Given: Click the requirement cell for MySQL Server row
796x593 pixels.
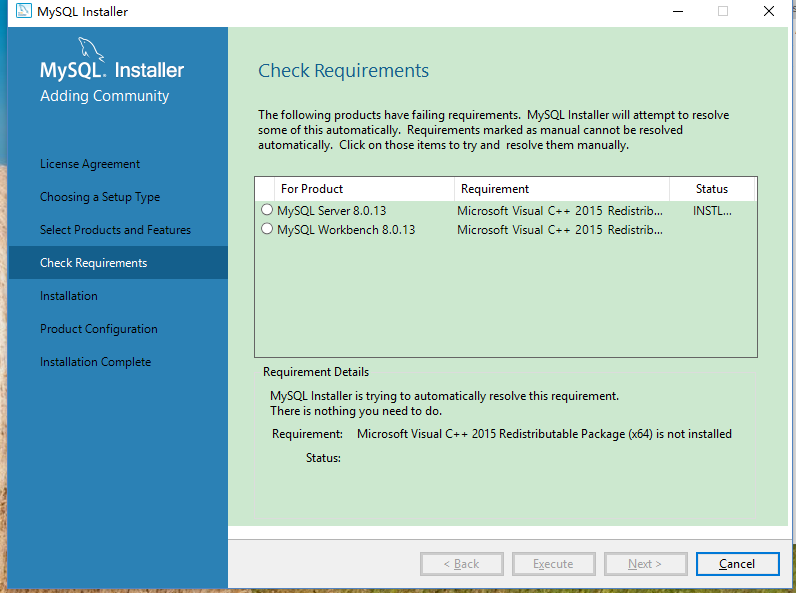Looking at the screenshot, I should tap(560, 211).
